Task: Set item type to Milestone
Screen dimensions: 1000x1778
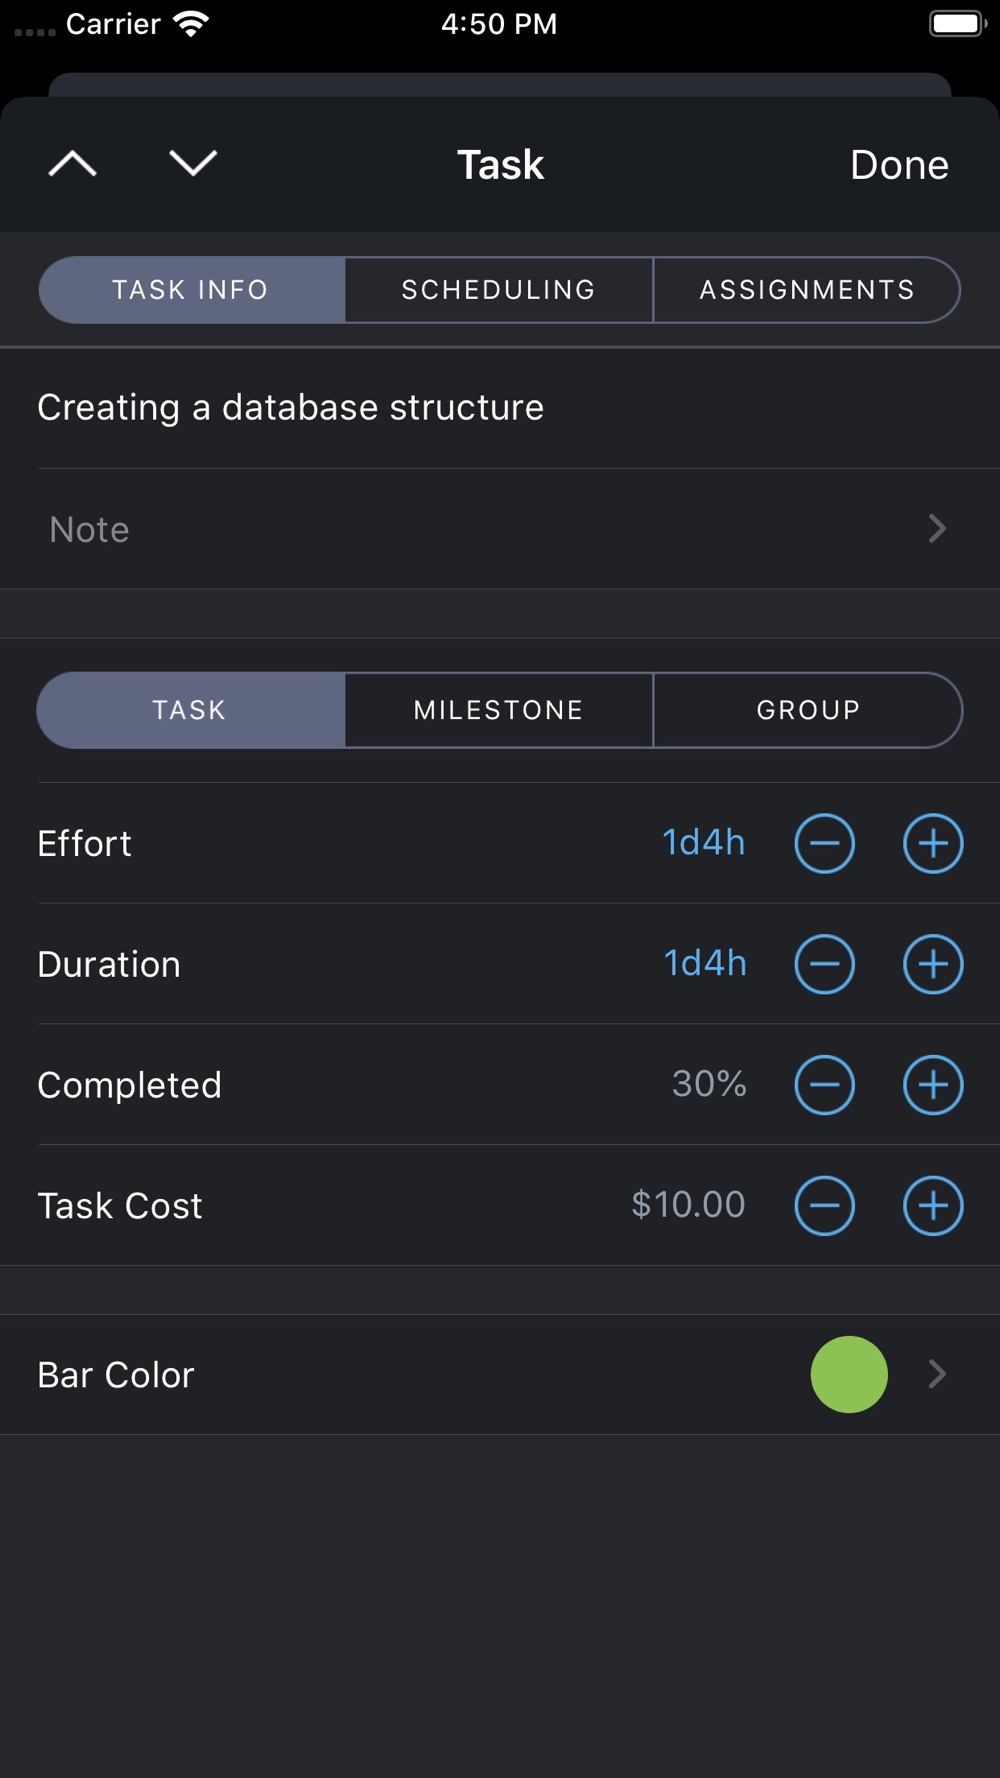Action: pyautogui.click(x=498, y=710)
